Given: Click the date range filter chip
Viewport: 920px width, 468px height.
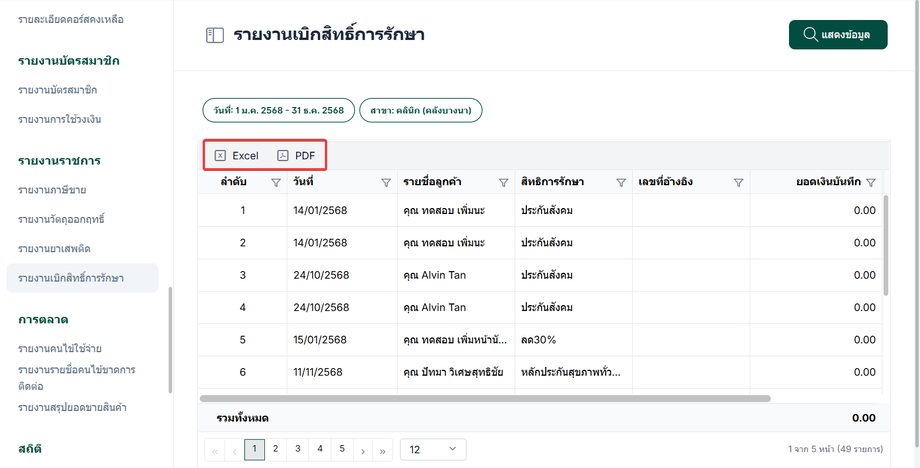Looking at the screenshot, I should (279, 110).
